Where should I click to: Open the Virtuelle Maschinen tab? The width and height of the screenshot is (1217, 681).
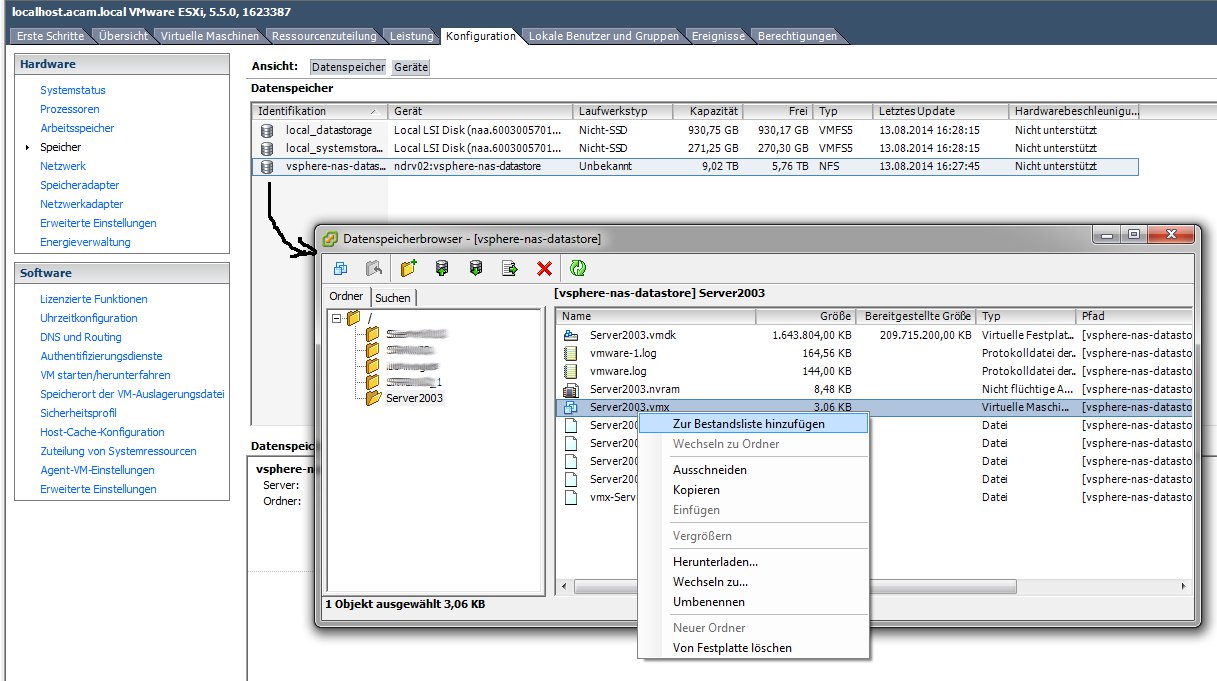210,36
